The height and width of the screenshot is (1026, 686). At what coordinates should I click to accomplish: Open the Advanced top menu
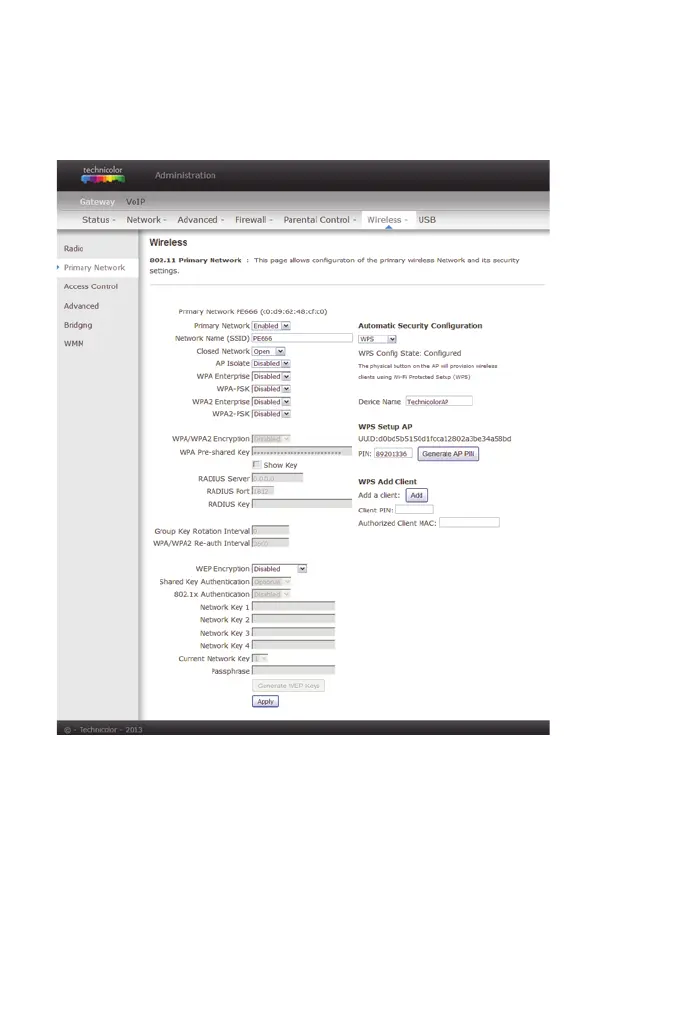(x=200, y=220)
